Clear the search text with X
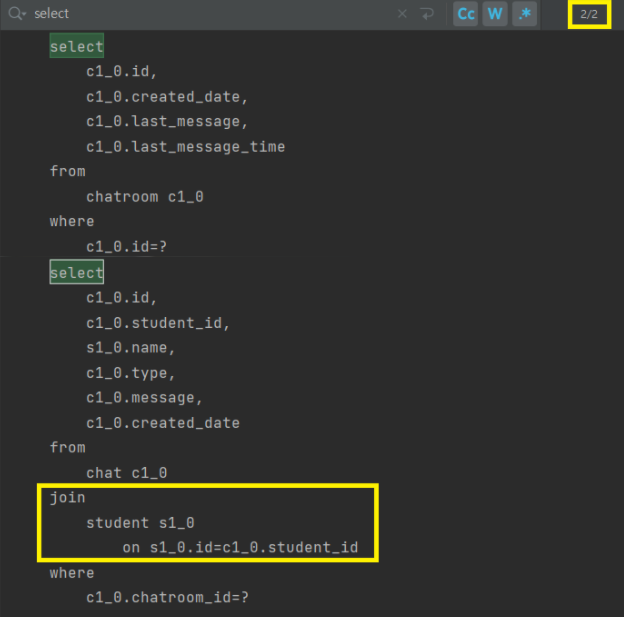The image size is (624, 617). (x=402, y=14)
